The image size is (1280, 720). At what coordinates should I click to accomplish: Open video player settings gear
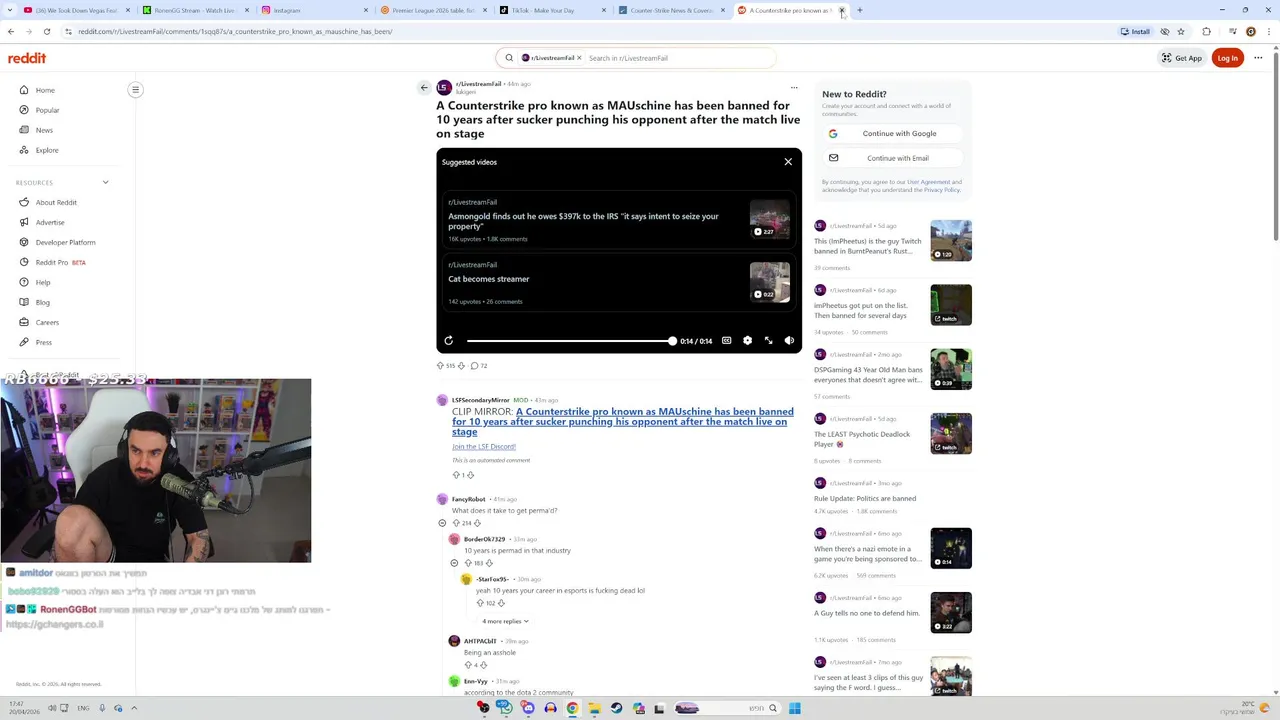point(747,341)
